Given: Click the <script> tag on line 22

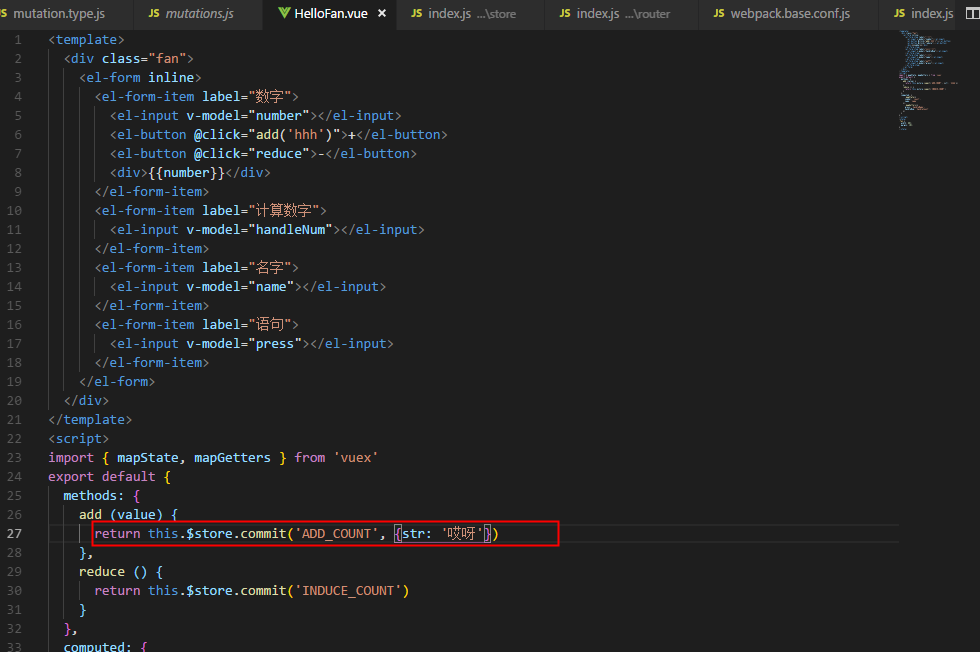Looking at the screenshot, I should [x=79, y=439].
